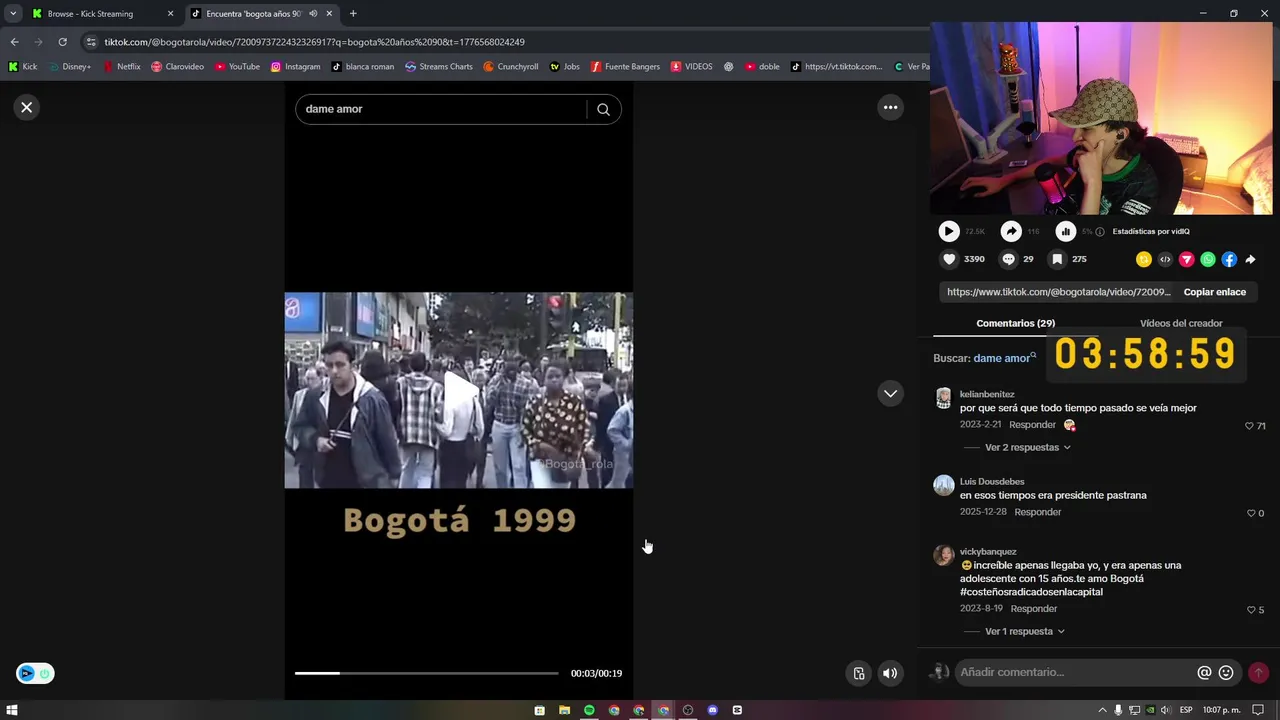This screenshot has width=1280, height=720.
Task: Click Copiar enlace button
Action: [1215, 292]
